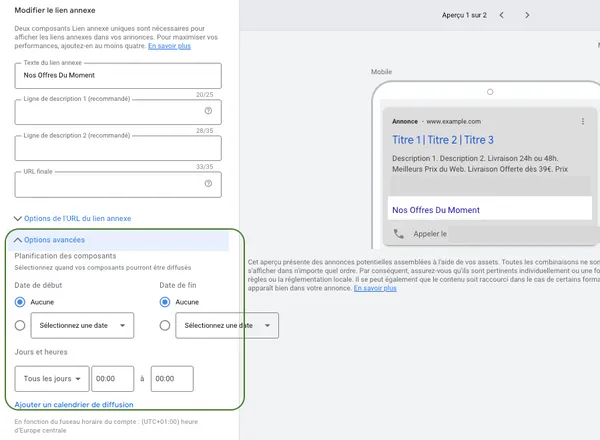Click 'Modifier le lien annexe' heading
Image resolution: width=600 pixels, height=440 pixels.
55,10
